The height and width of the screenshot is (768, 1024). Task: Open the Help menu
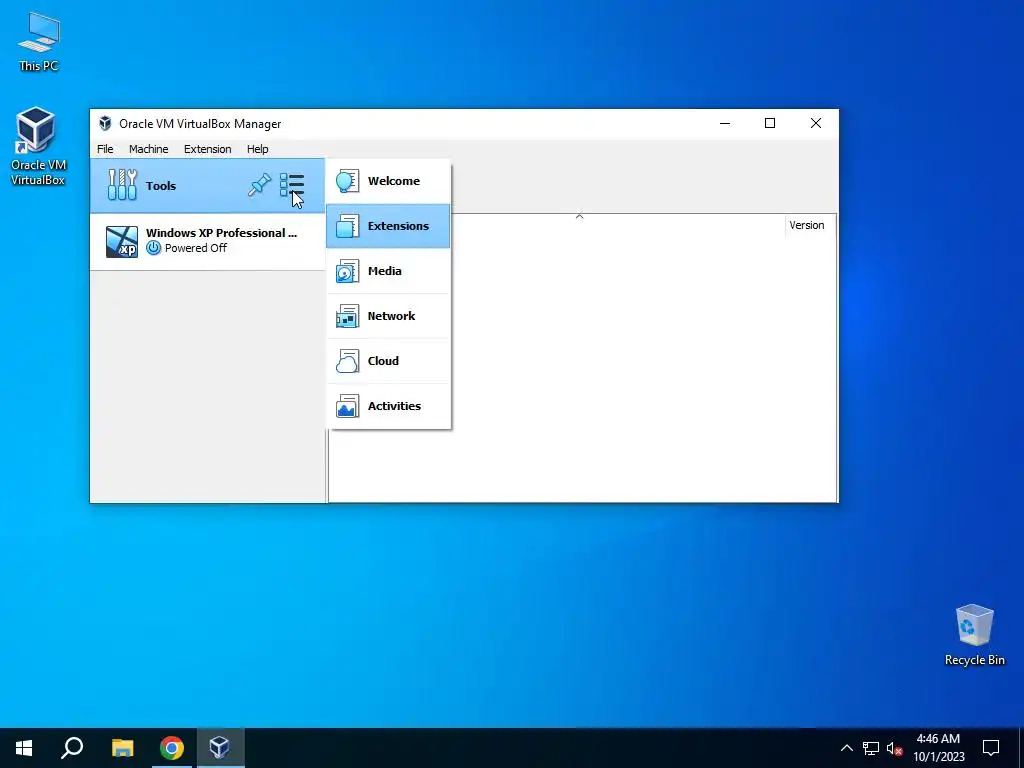click(x=257, y=149)
